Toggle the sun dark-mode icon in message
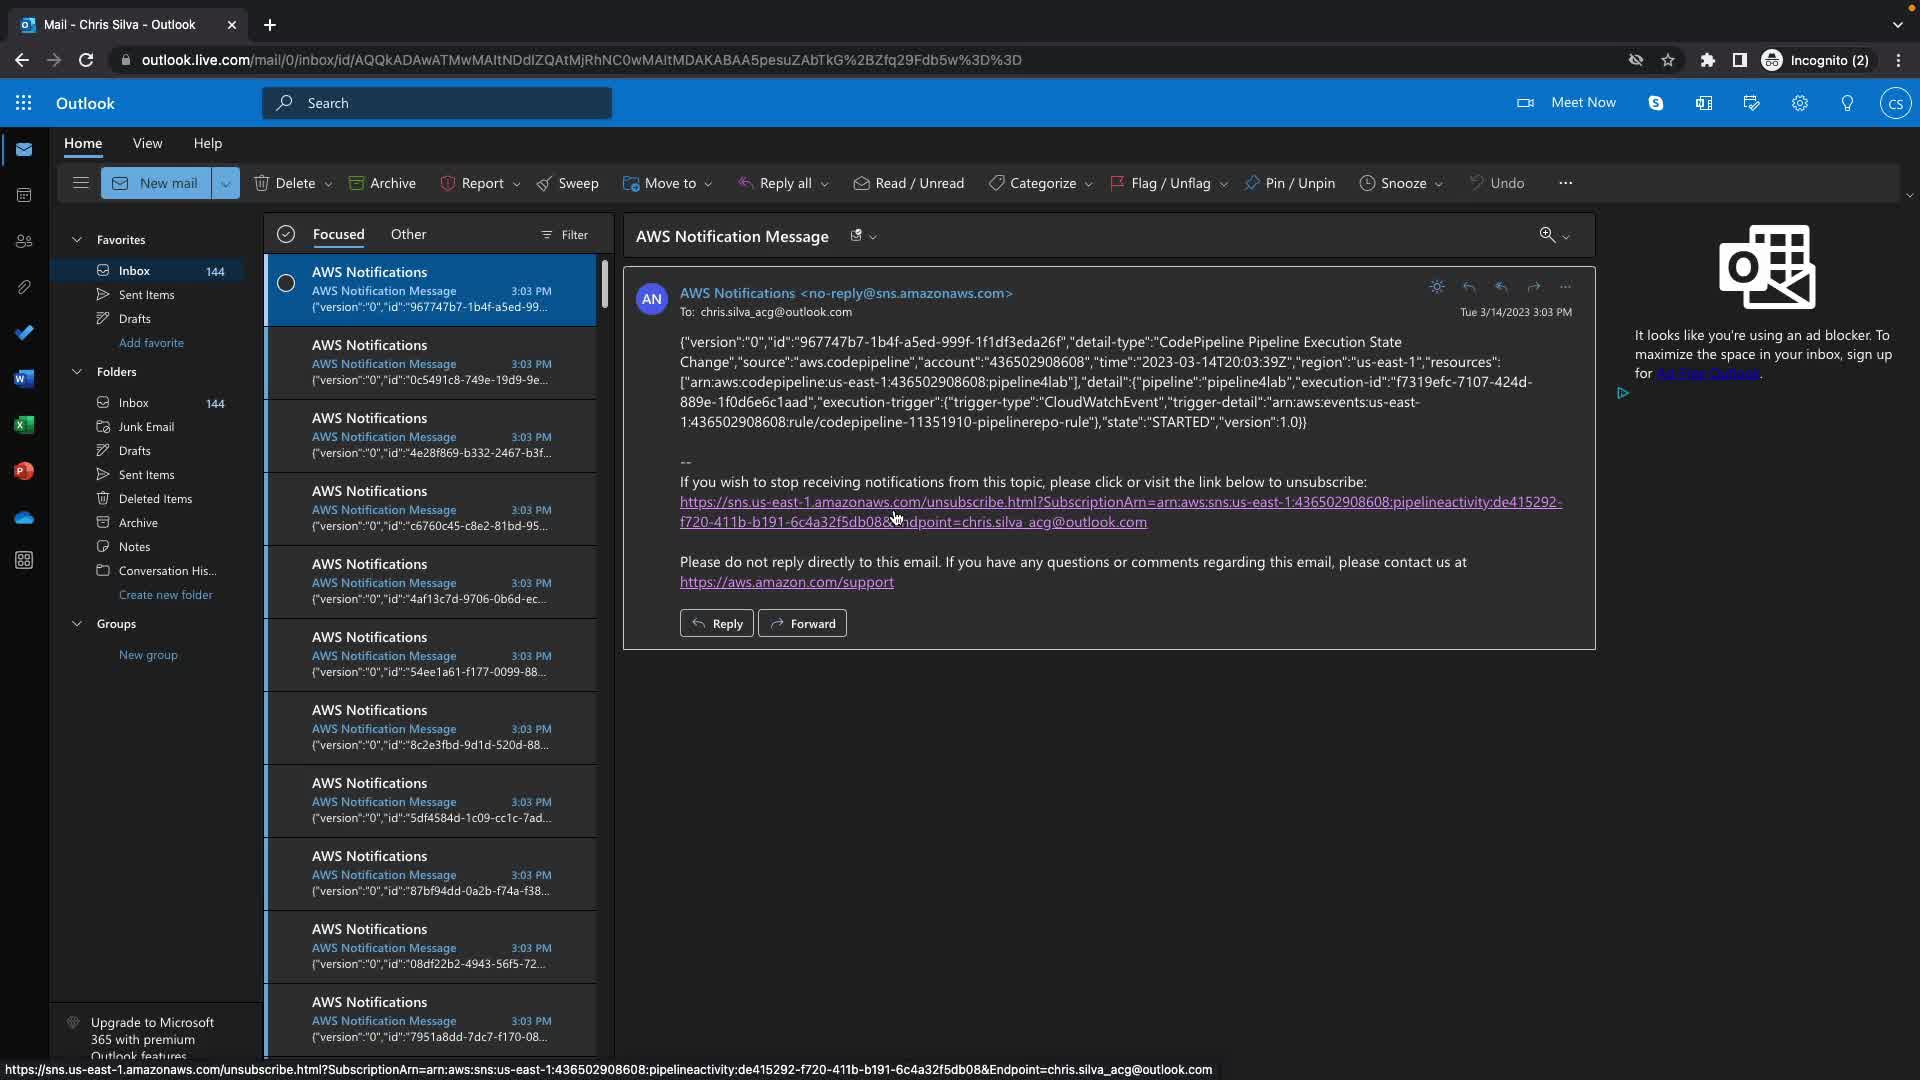Viewport: 1920px width, 1080px height. [x=1437, y=287]
